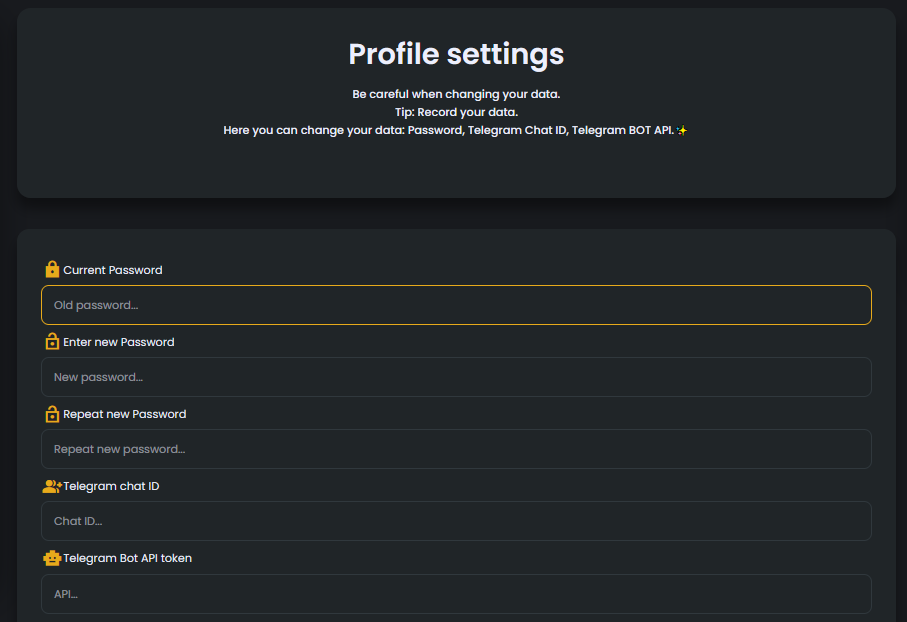Click into the New password field
The height and width of the screenshot is (622, 907).
[456, 377]
